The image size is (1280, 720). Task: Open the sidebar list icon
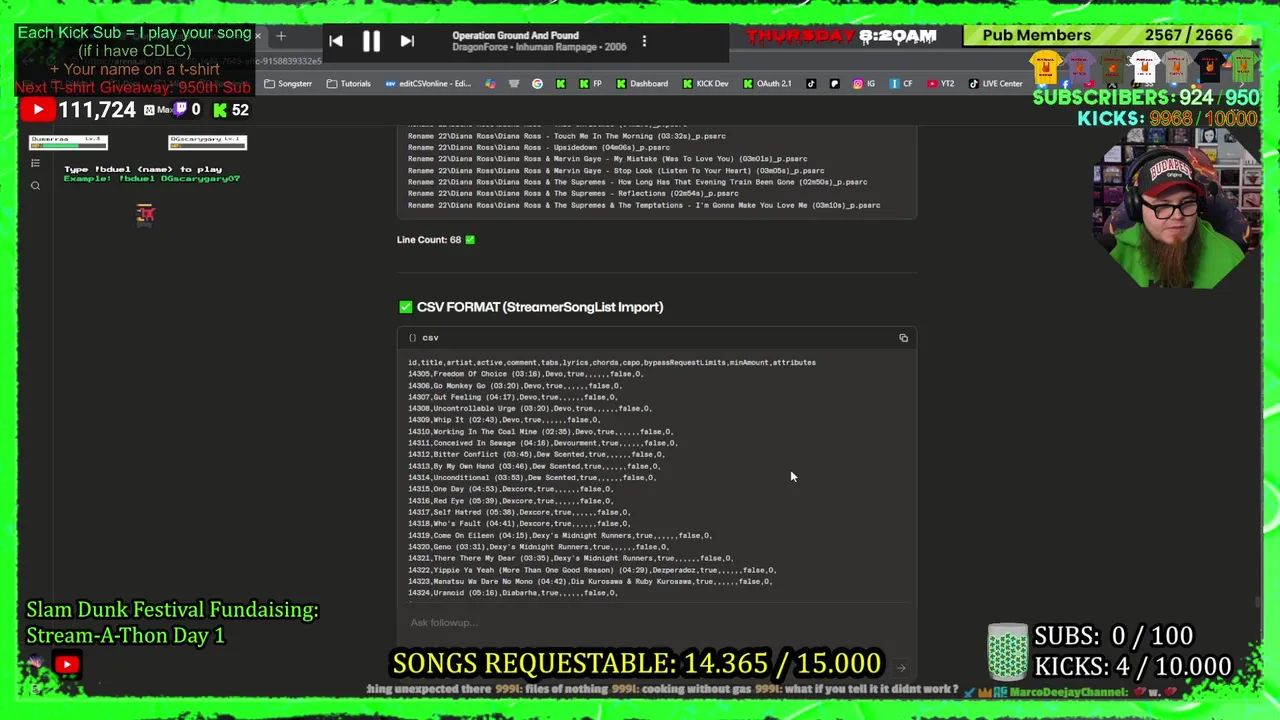tap(35, 163)
